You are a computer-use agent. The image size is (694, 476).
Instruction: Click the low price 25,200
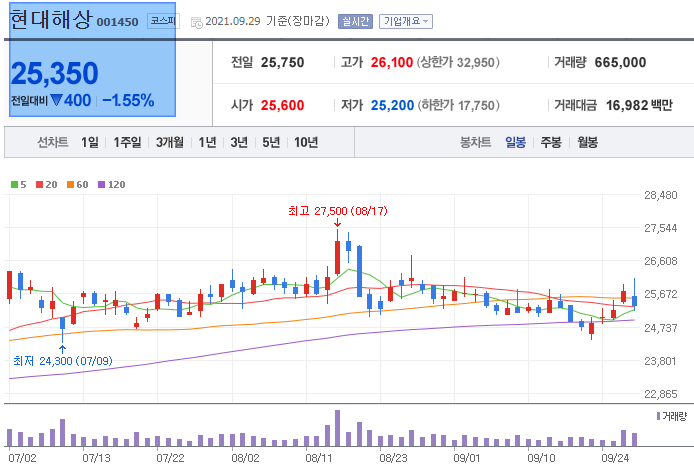pos(392,105)
